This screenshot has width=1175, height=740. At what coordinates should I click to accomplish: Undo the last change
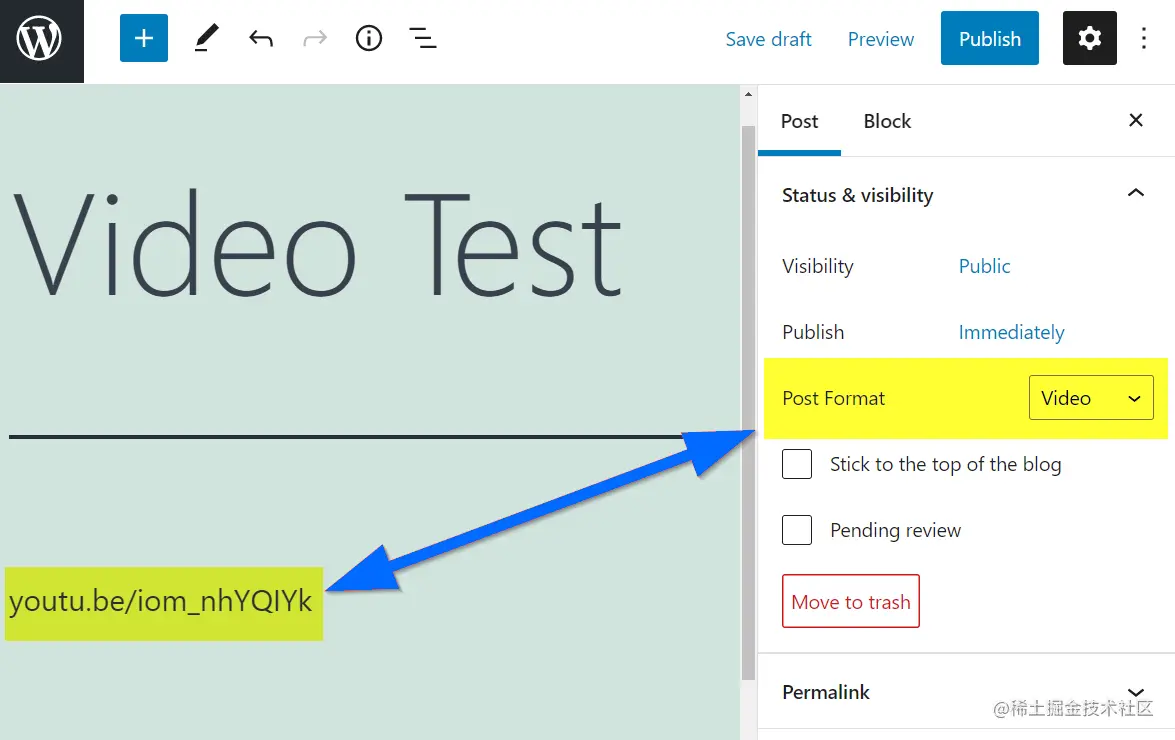pos(261,38)
